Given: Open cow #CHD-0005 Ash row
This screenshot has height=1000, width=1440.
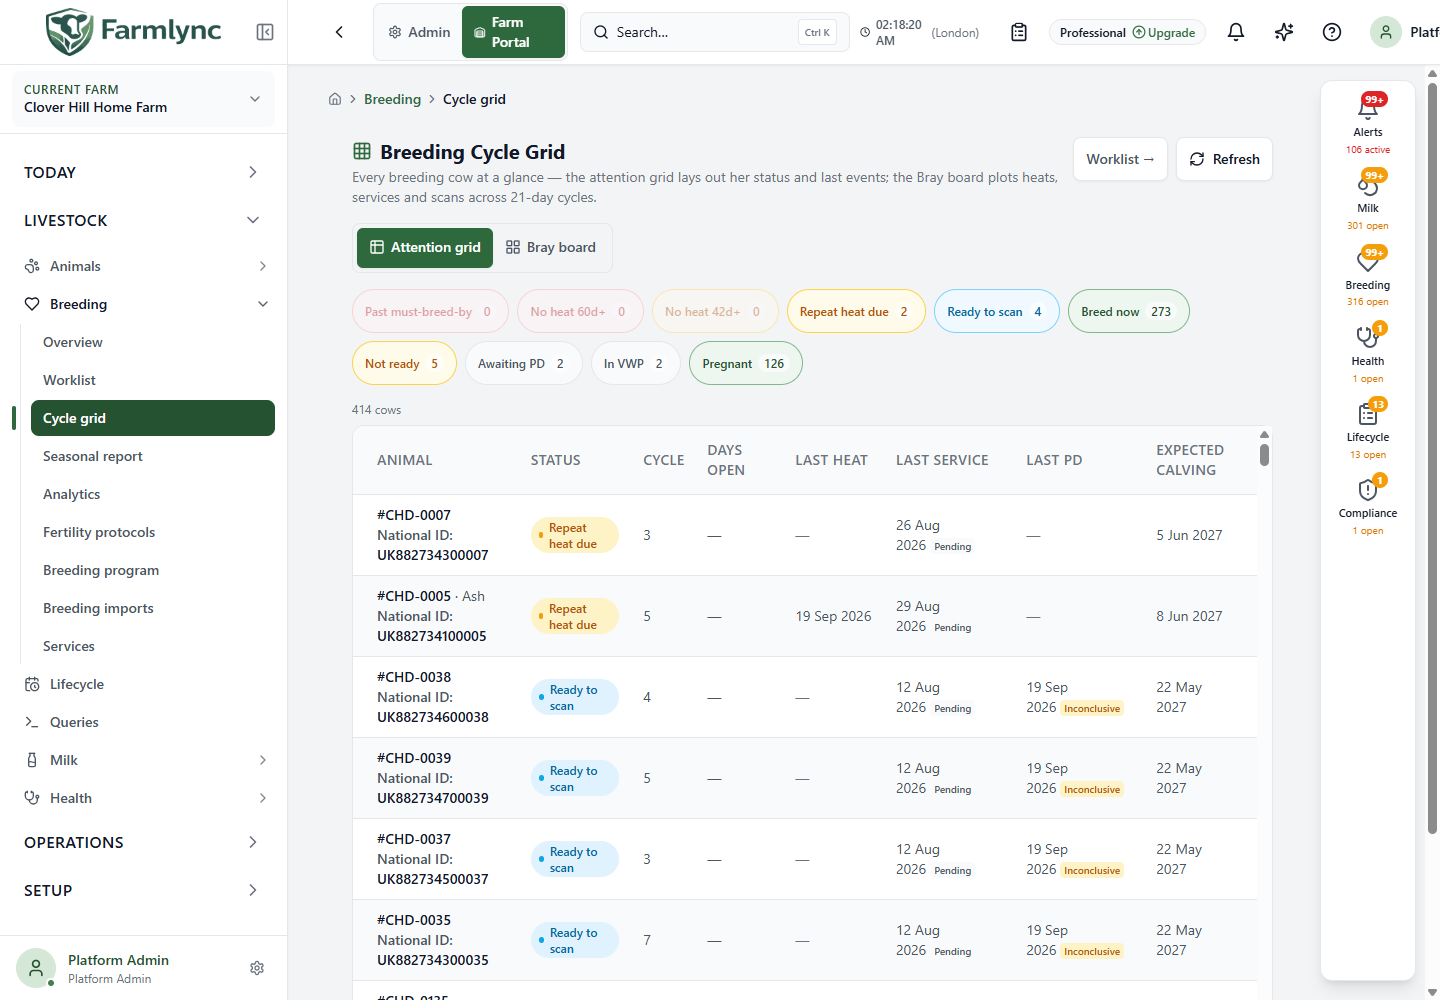Looking at the screenshot, I should pyautogui.click(x=805, y=616).
